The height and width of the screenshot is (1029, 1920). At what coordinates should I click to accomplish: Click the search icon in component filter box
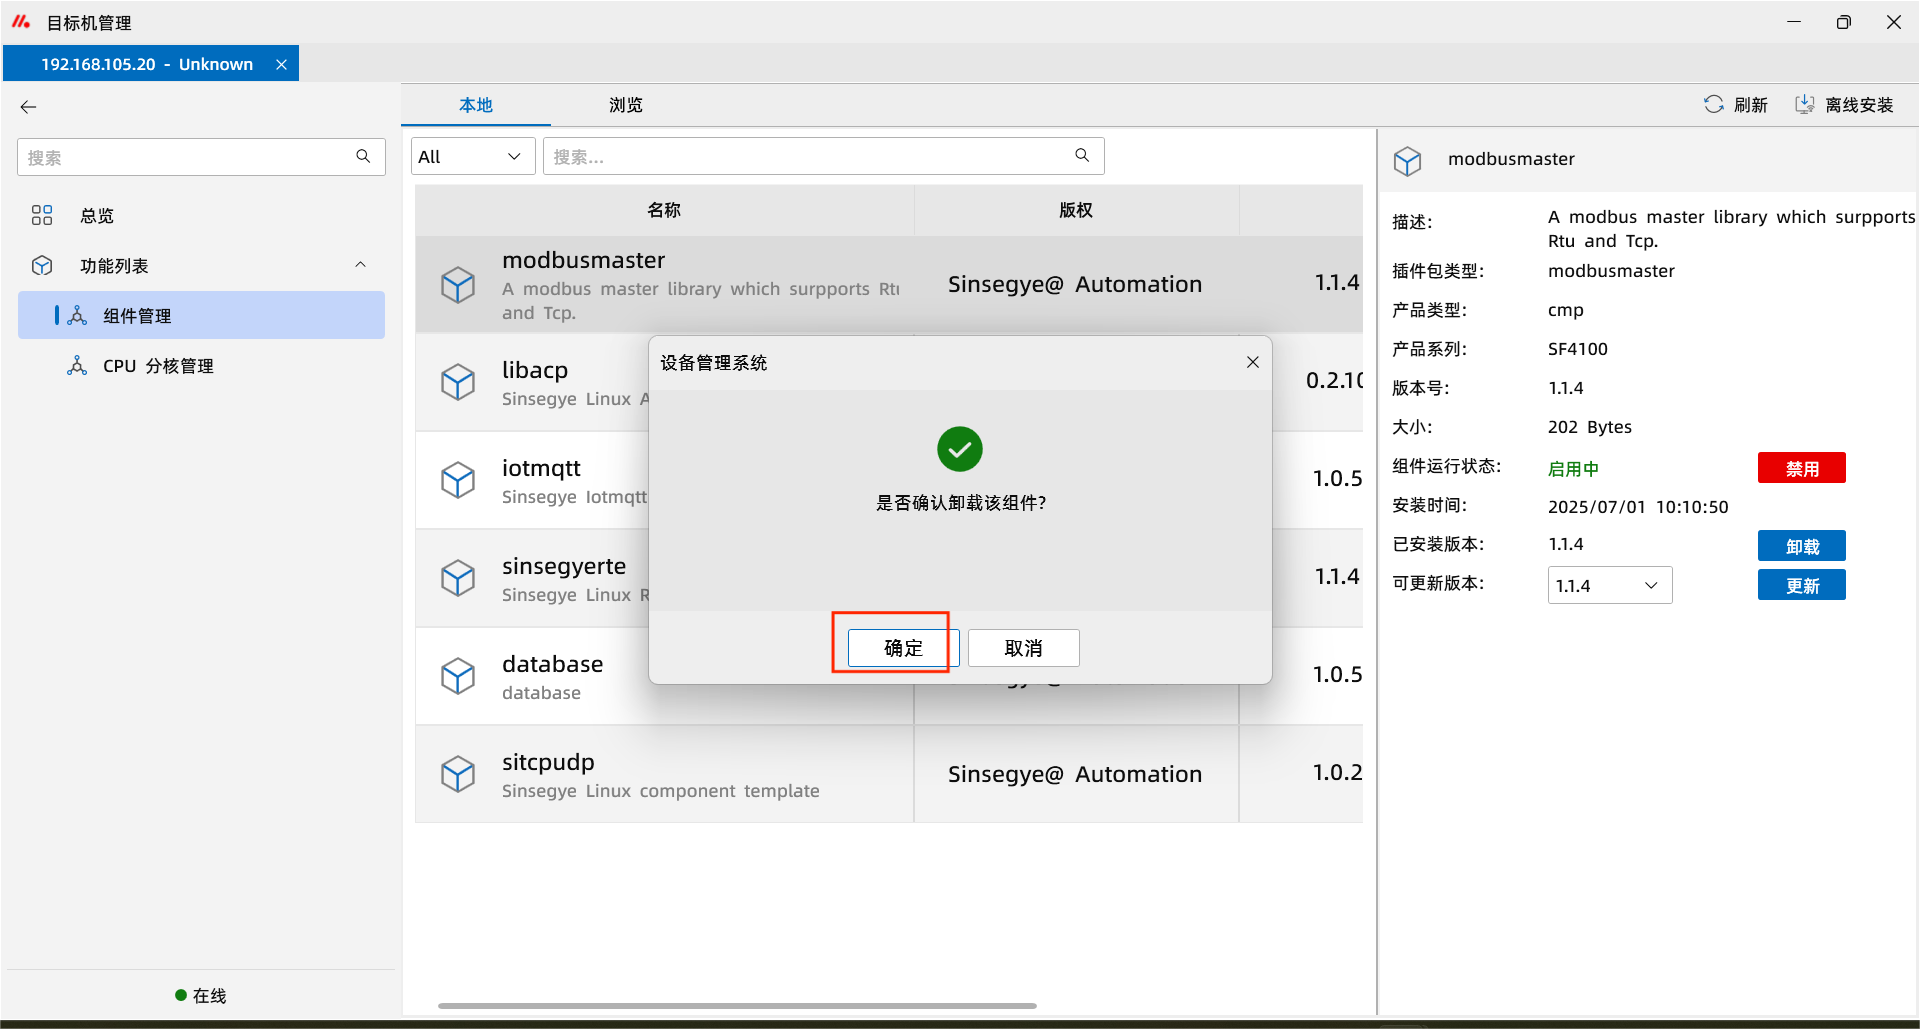[1082, 156]
